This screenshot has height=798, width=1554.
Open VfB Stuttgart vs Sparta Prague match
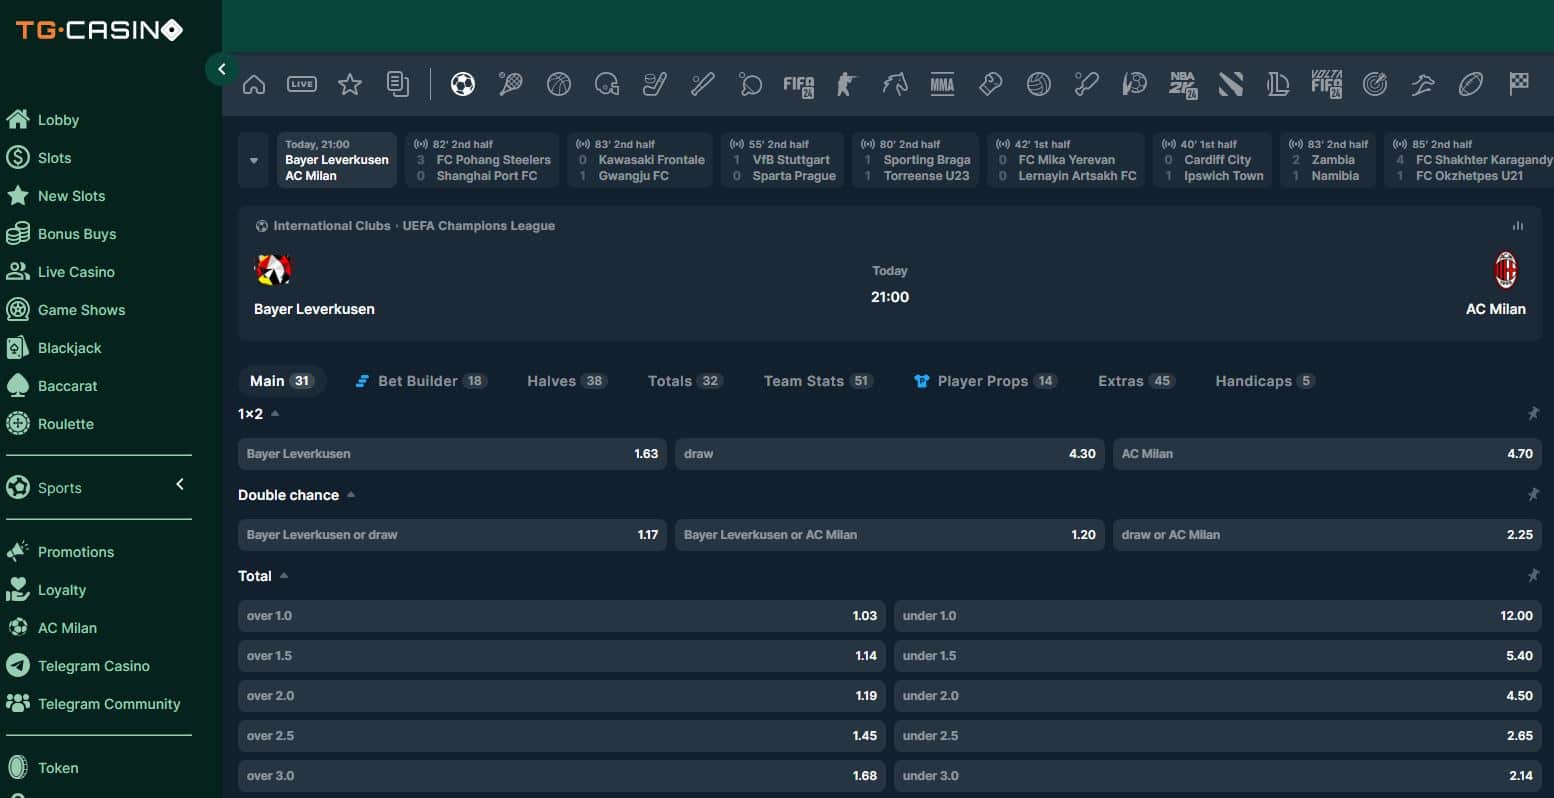(x=782, y=160)
